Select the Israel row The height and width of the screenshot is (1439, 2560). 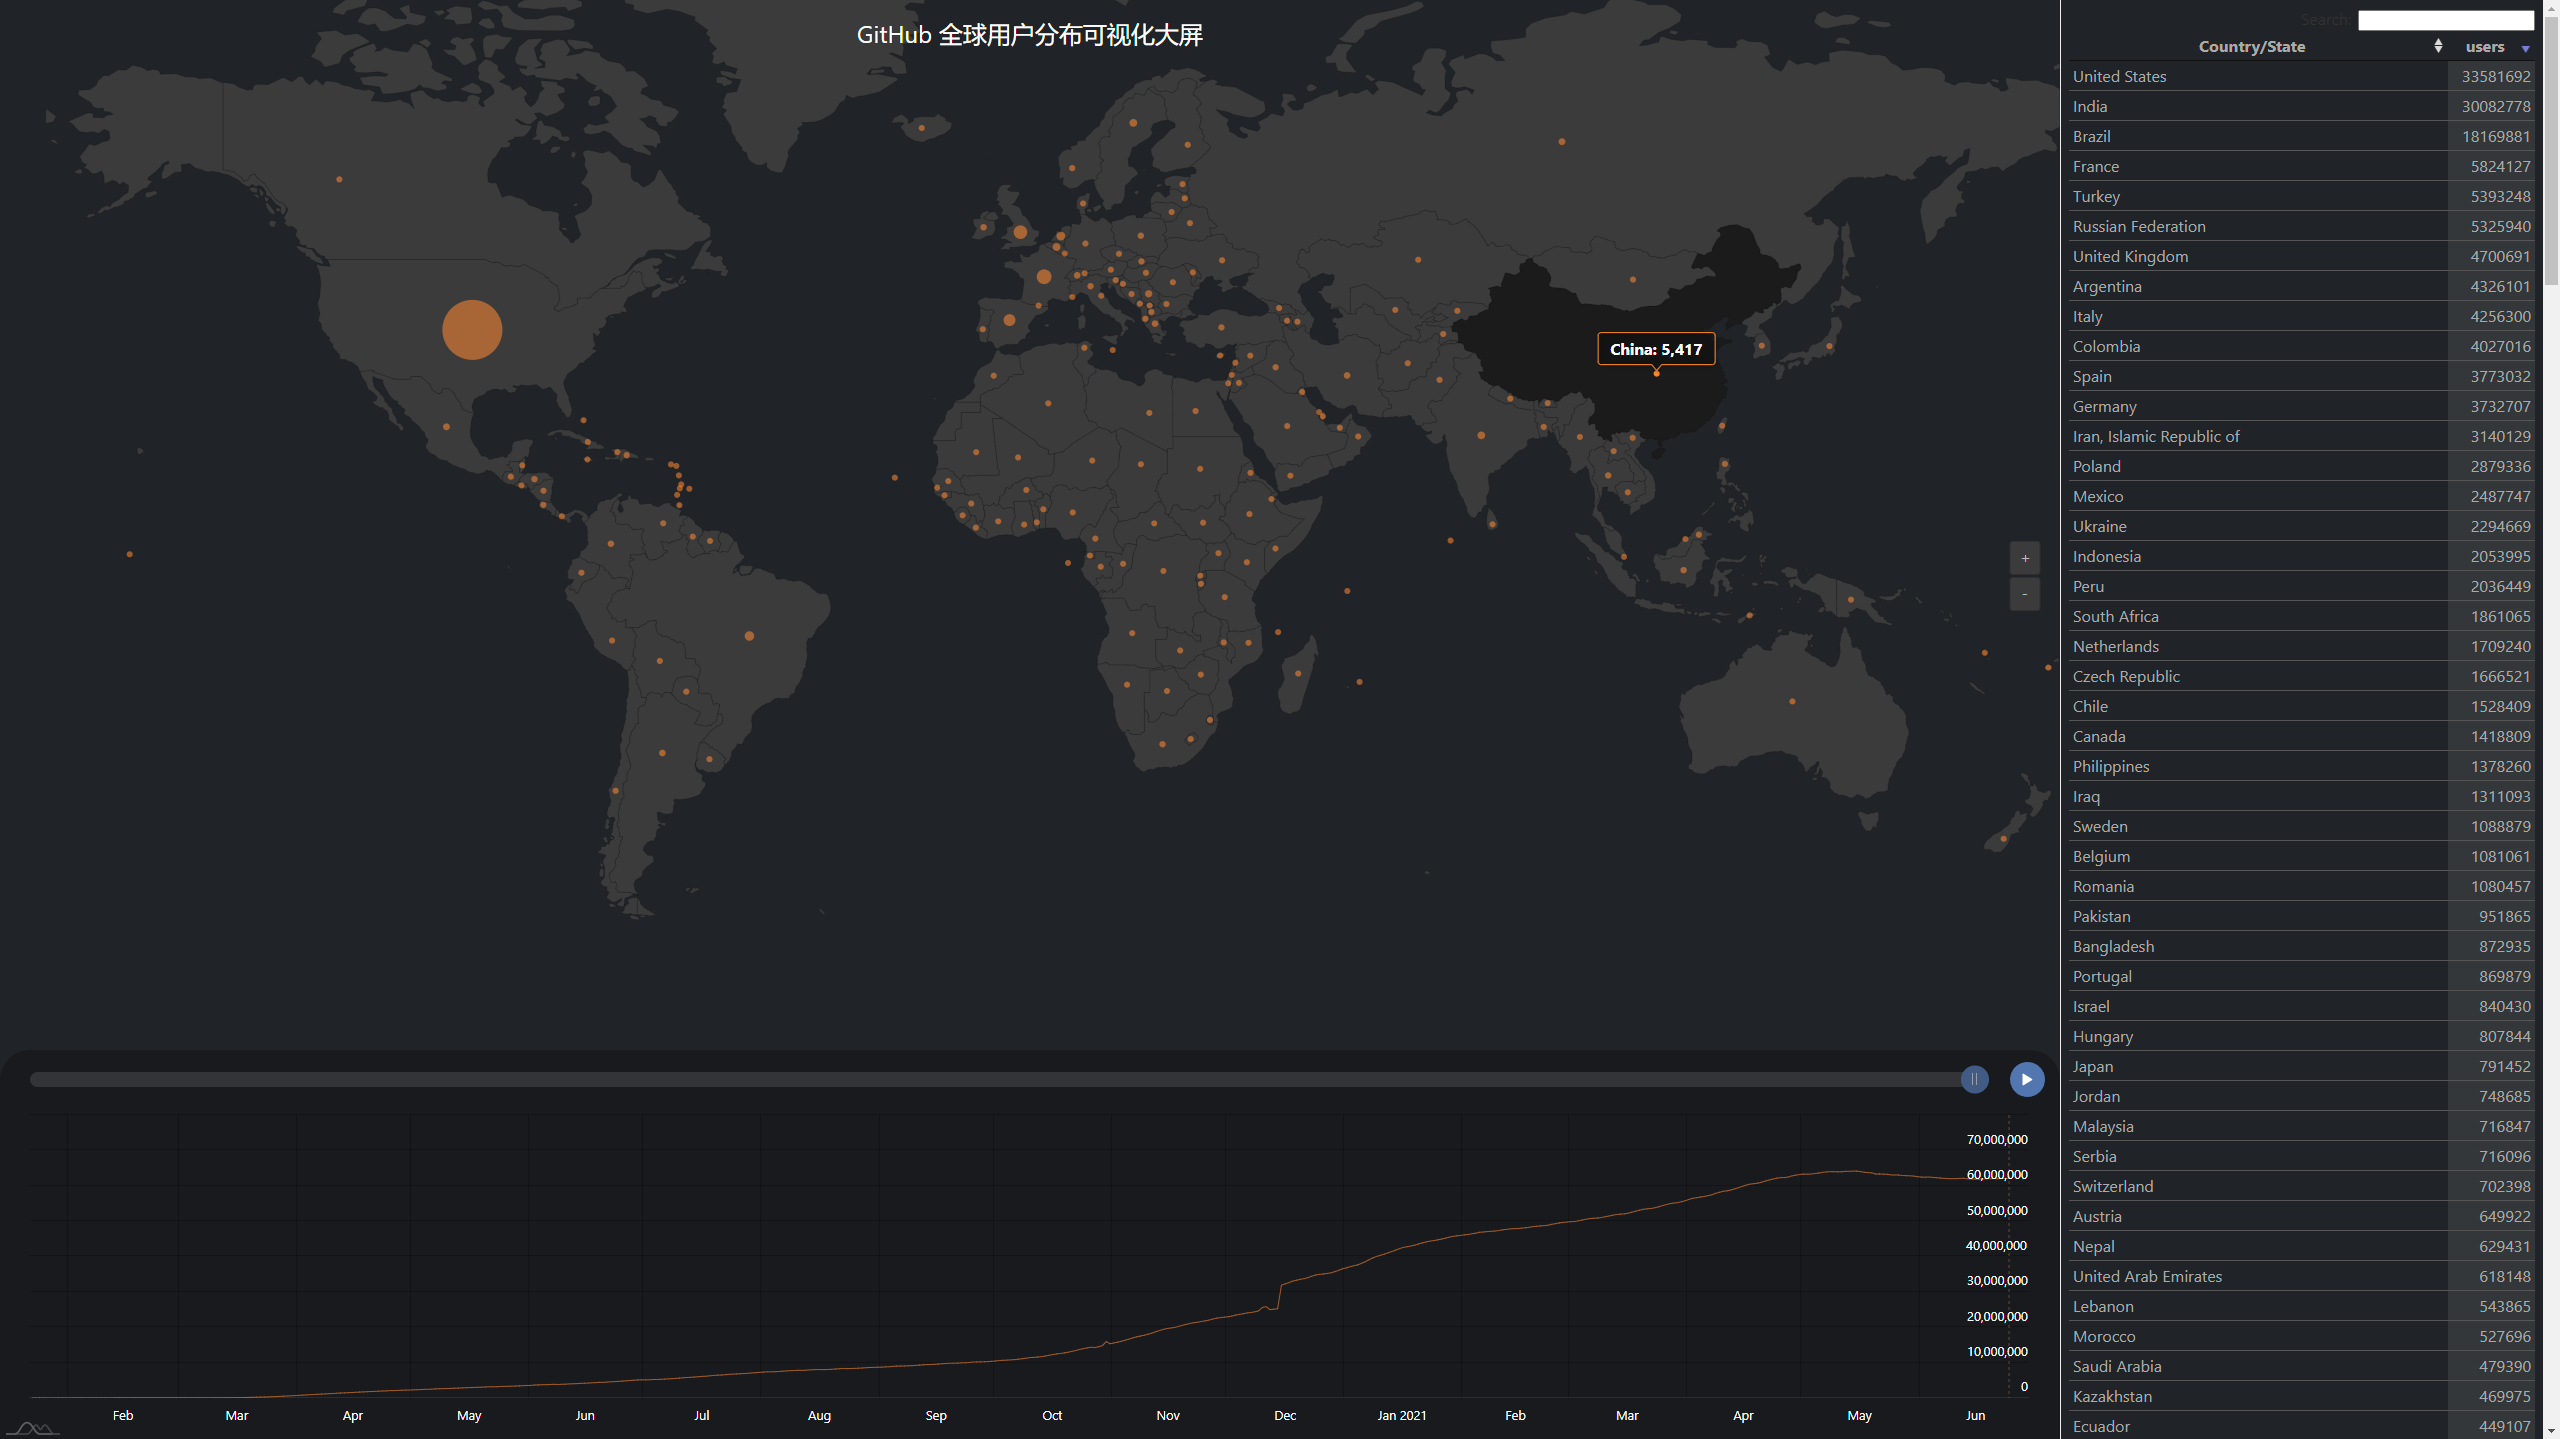pyautogui.click(x=2301, y=1006)
